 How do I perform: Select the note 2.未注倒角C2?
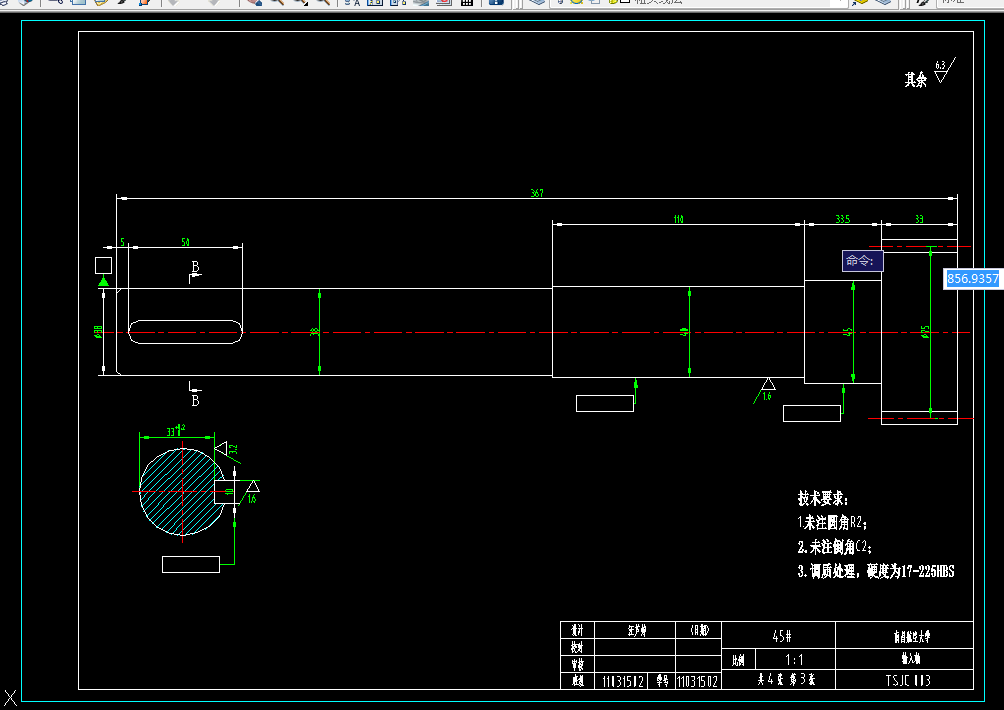[835, 547]
